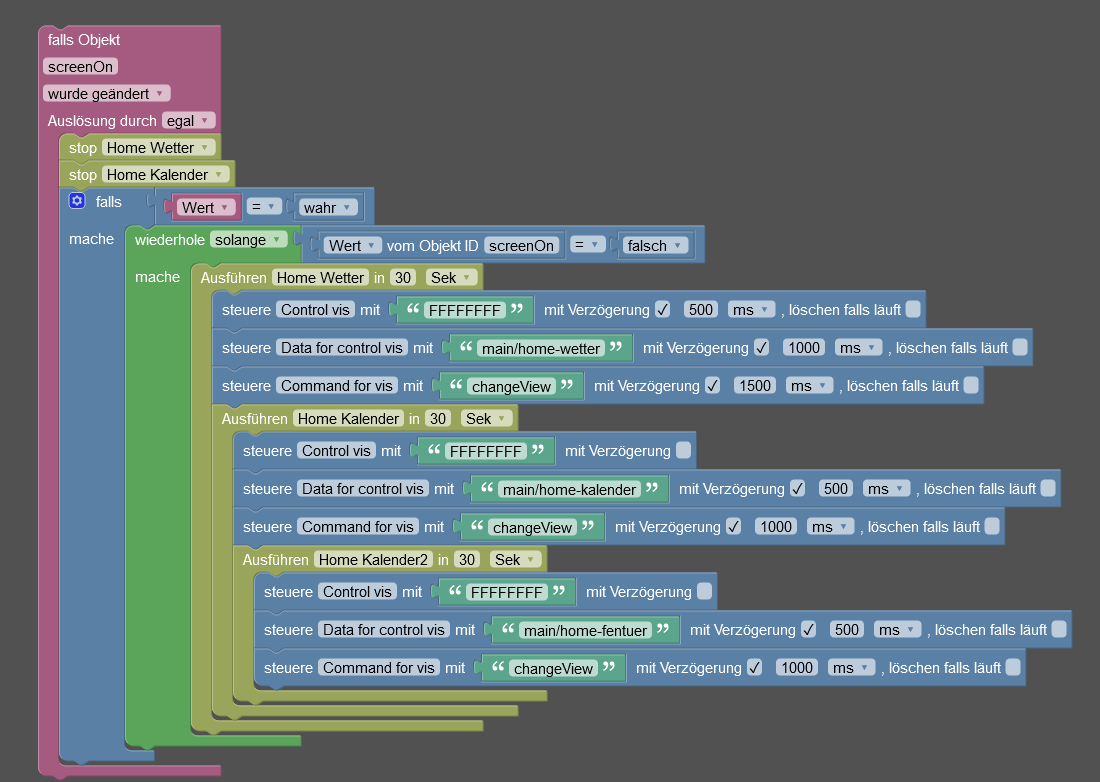This screenshot has width=1100, height=782.
Task: Open the 'ms' dropdown next to the 1500 delay
Action: pos(809,386)
